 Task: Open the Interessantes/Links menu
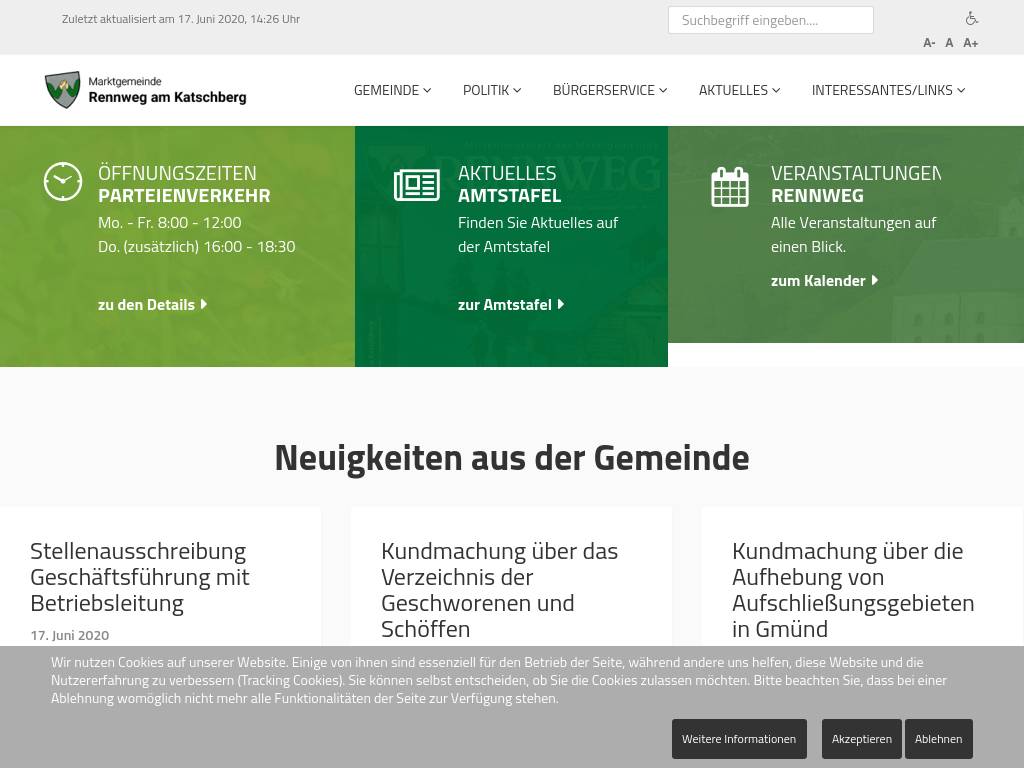coord(888,90)
